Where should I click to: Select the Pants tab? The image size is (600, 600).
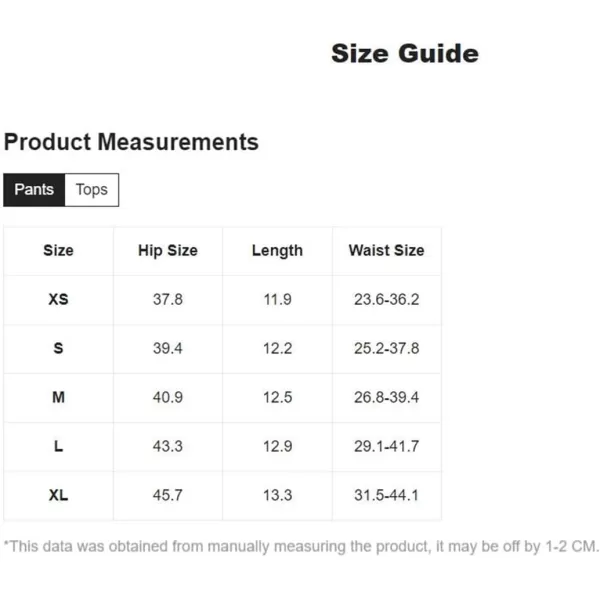point(34,190)
